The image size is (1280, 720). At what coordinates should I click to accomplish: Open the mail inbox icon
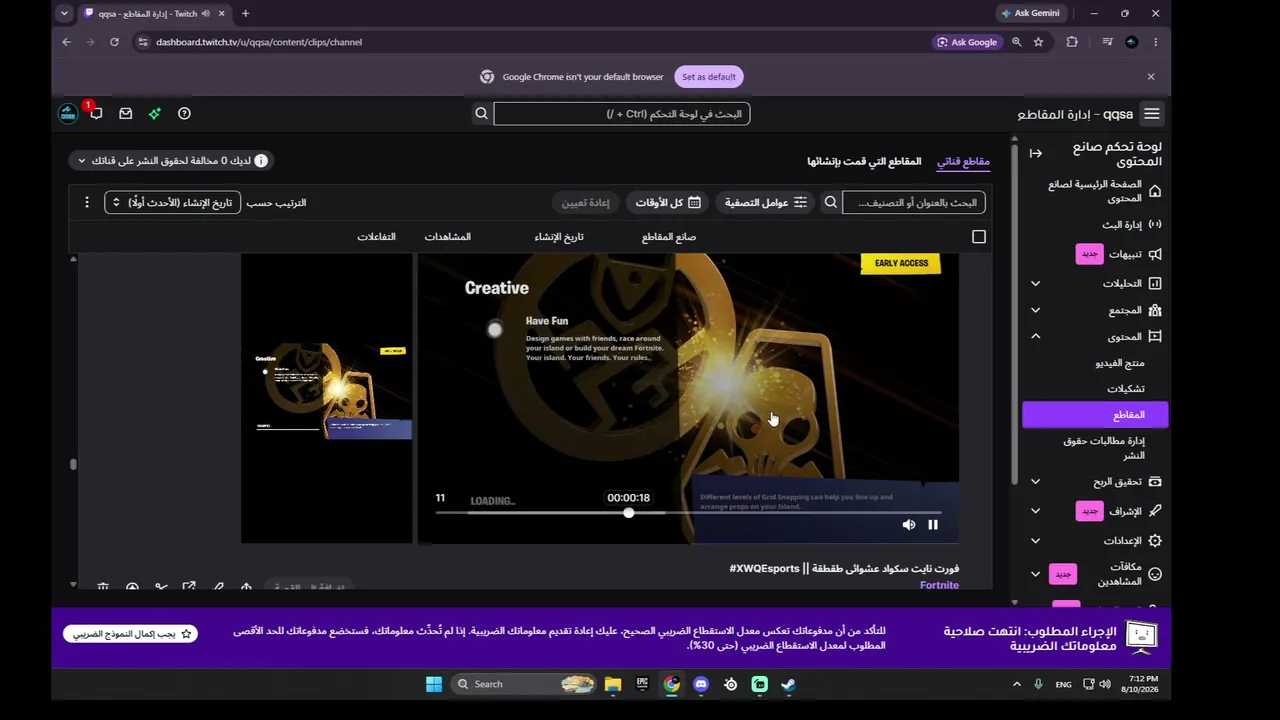126,114
